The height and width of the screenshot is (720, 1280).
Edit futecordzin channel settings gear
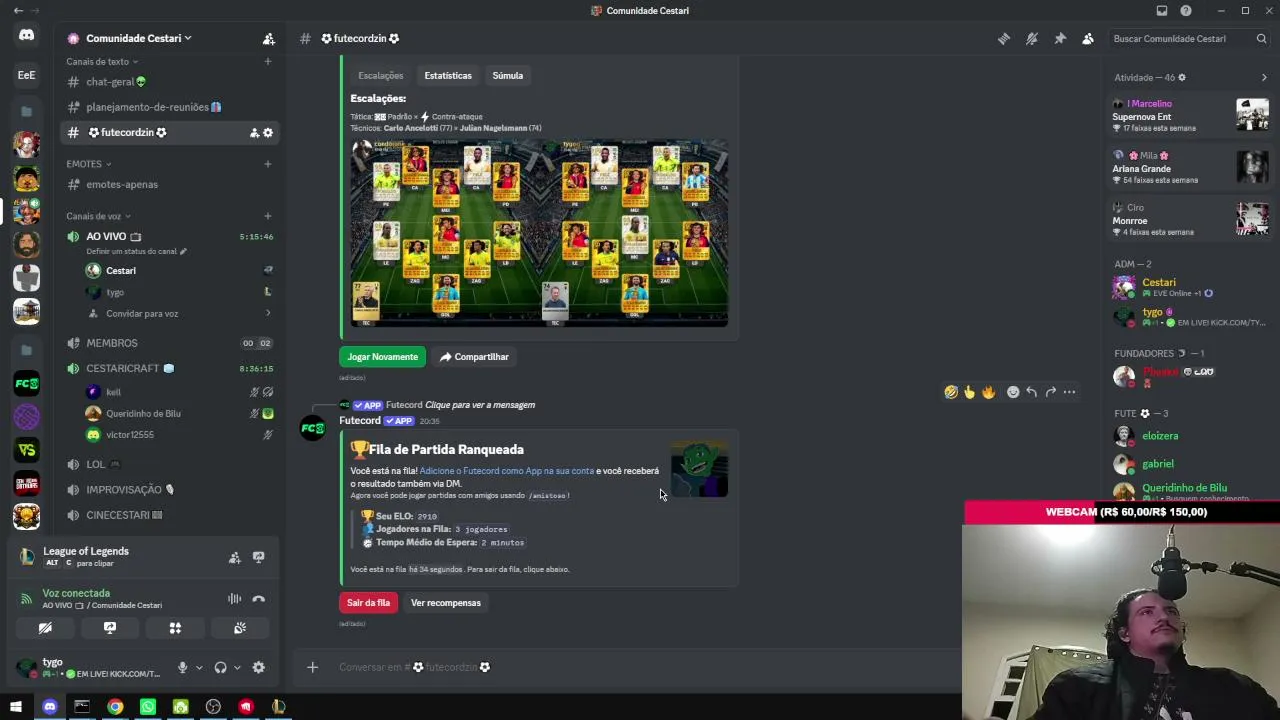(268, 133)
